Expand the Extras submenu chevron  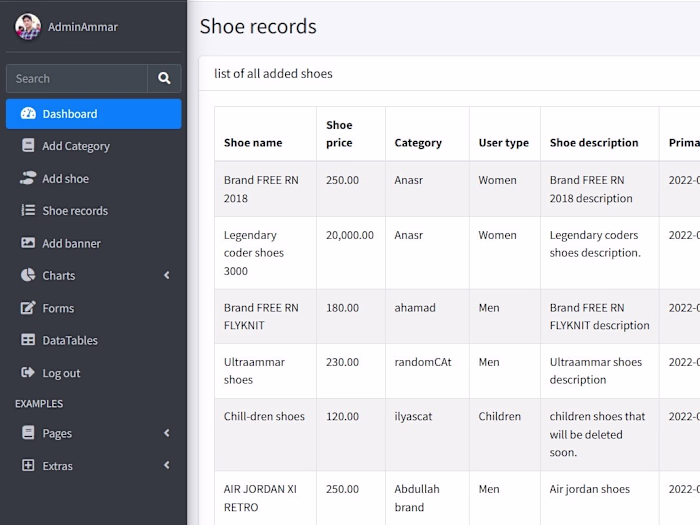[x=167, y=465]
